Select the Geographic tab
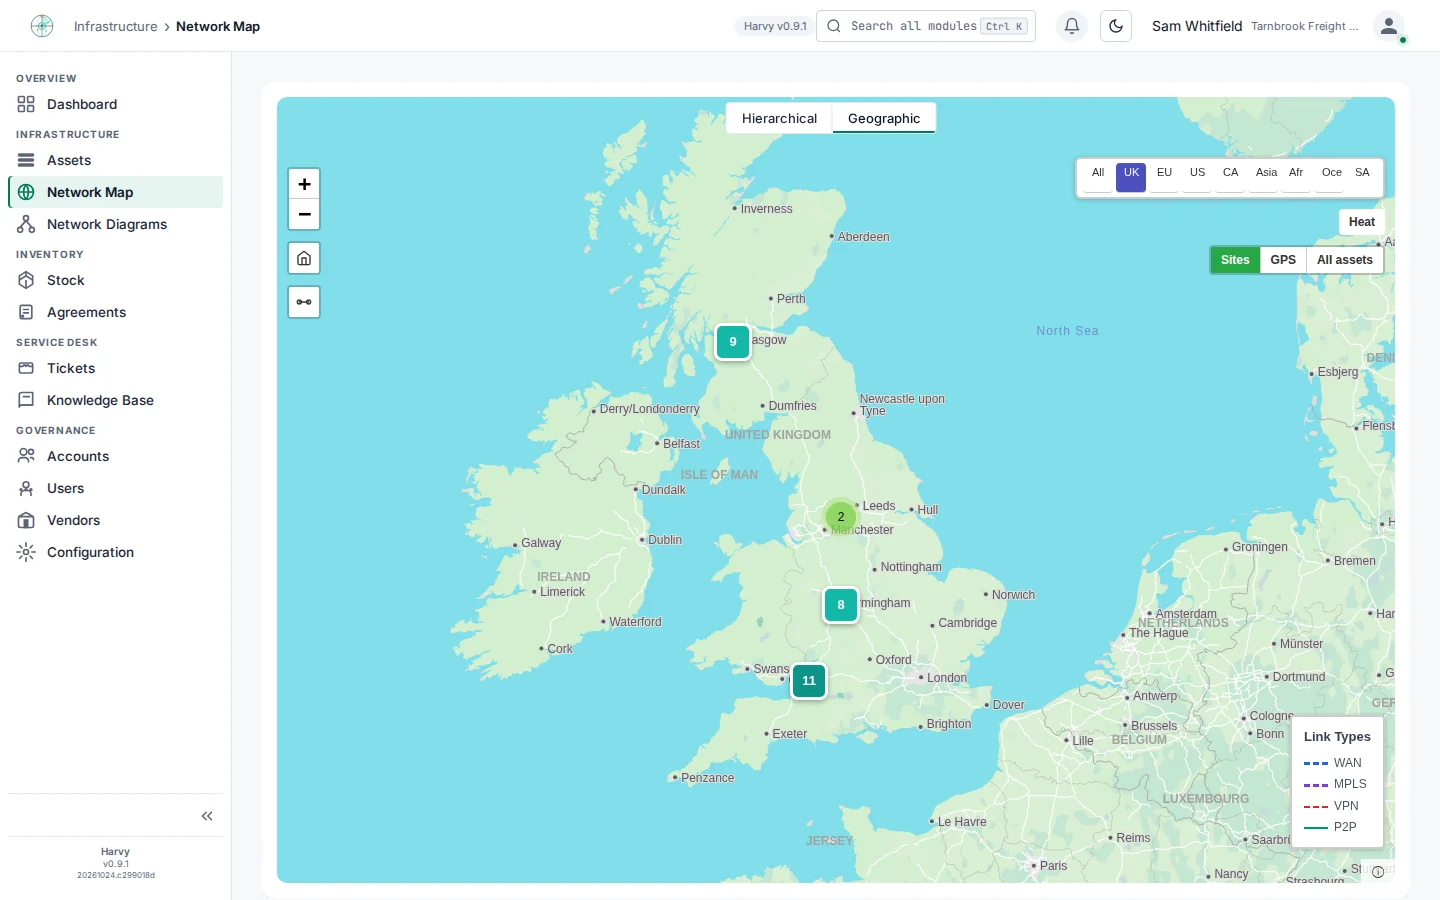The height and width of the screenshot is (900, 1440). [x=884, y=118]
